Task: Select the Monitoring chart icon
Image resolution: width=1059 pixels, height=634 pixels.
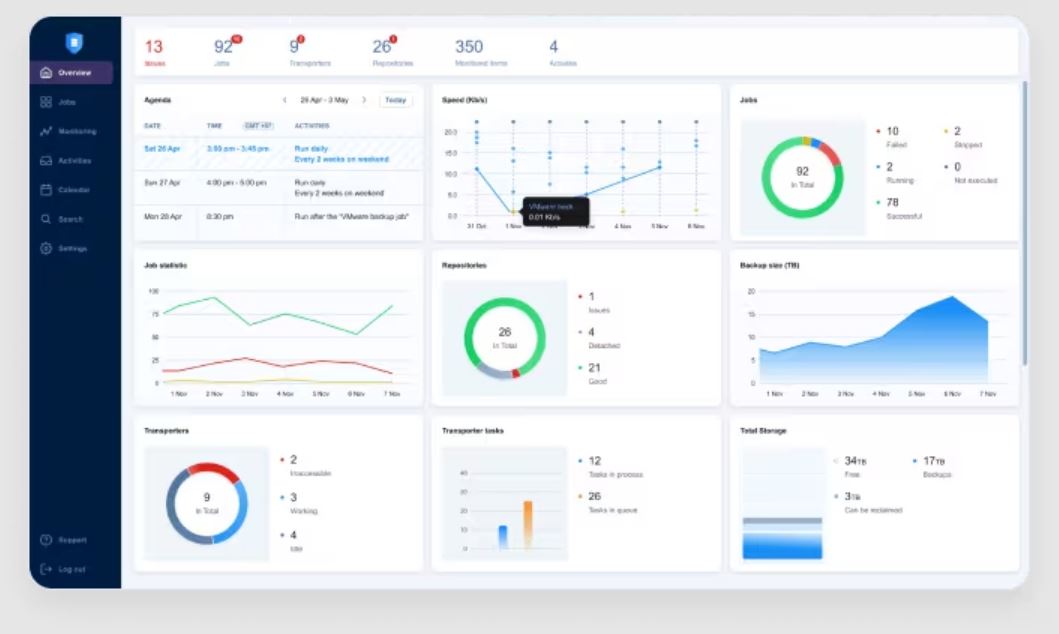Action: tap(46, 131)
